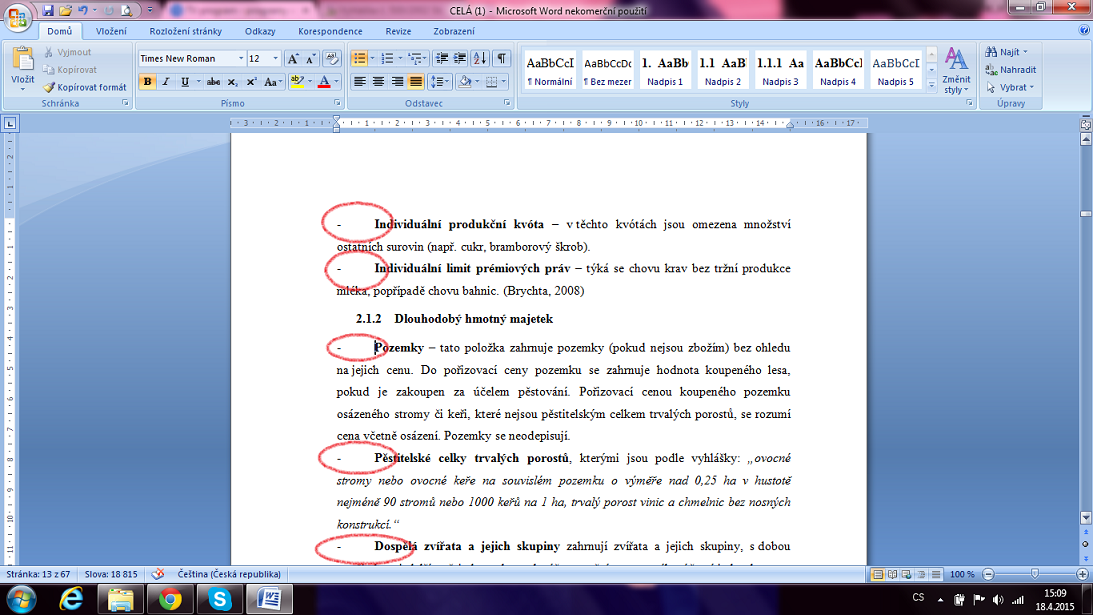
Task: Click Nahradit (Replace) button
Action: click(x=1011, y=70)
